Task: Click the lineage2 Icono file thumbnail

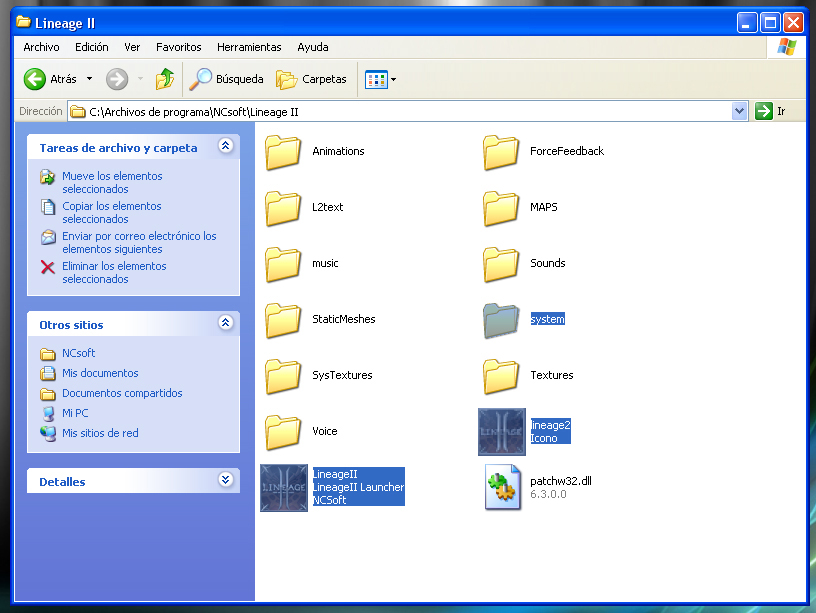Action: pos(502,432)
